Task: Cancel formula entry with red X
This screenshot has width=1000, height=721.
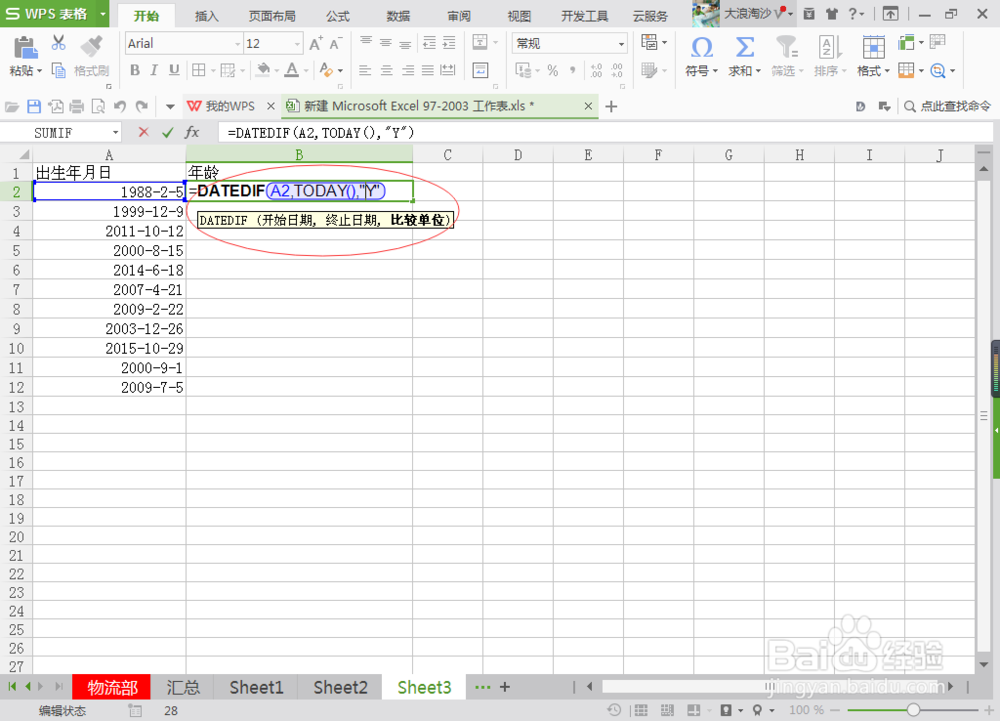Action: [x=143, y=133]
